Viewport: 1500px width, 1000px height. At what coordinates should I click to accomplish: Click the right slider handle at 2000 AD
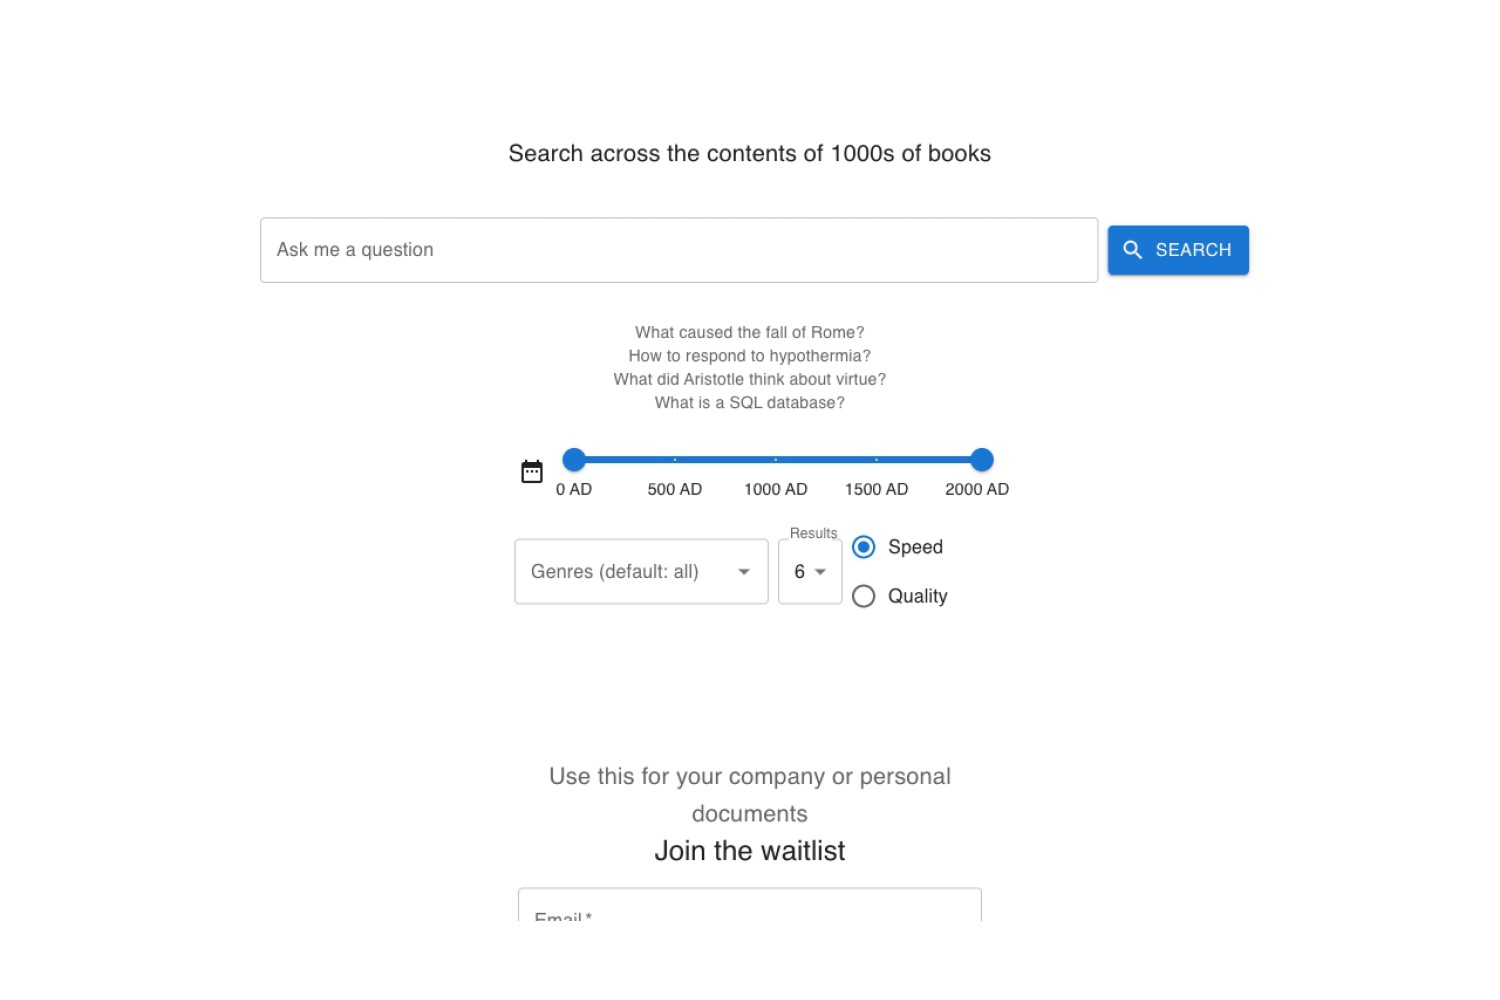pyautogui.click(x=982, y=460)
